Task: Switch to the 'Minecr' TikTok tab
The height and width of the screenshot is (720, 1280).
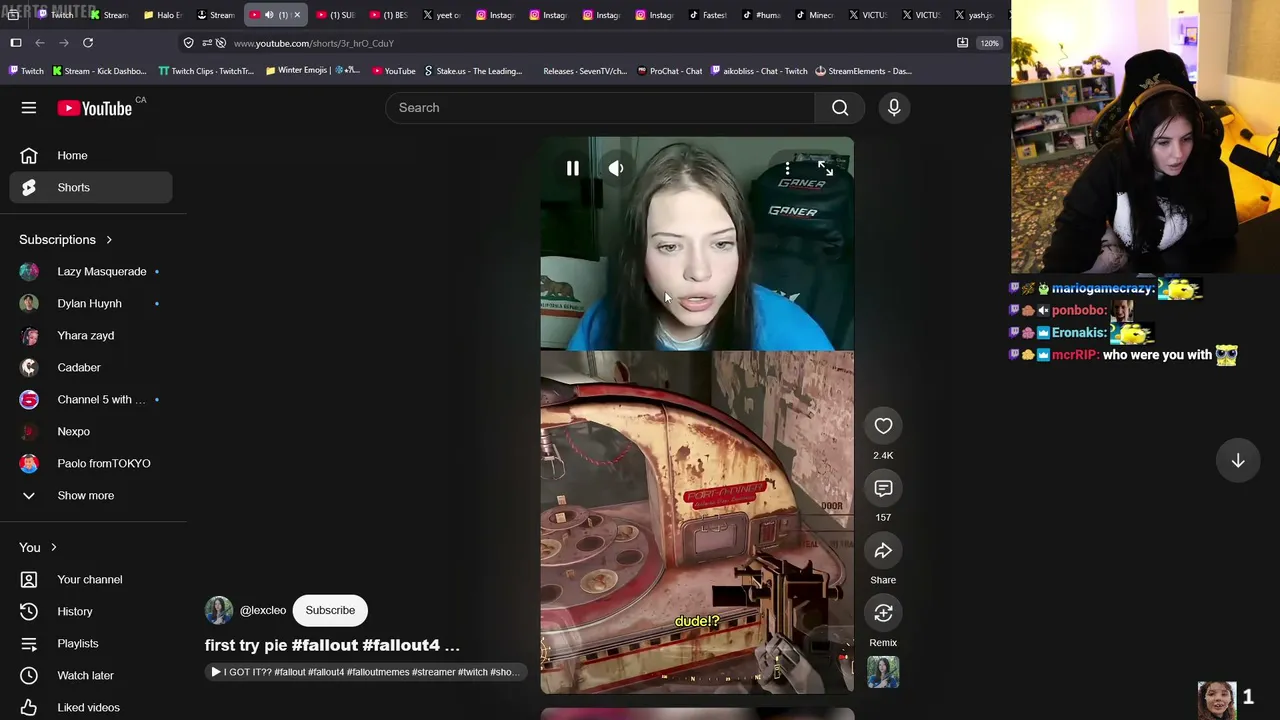Action: point(815,15)
